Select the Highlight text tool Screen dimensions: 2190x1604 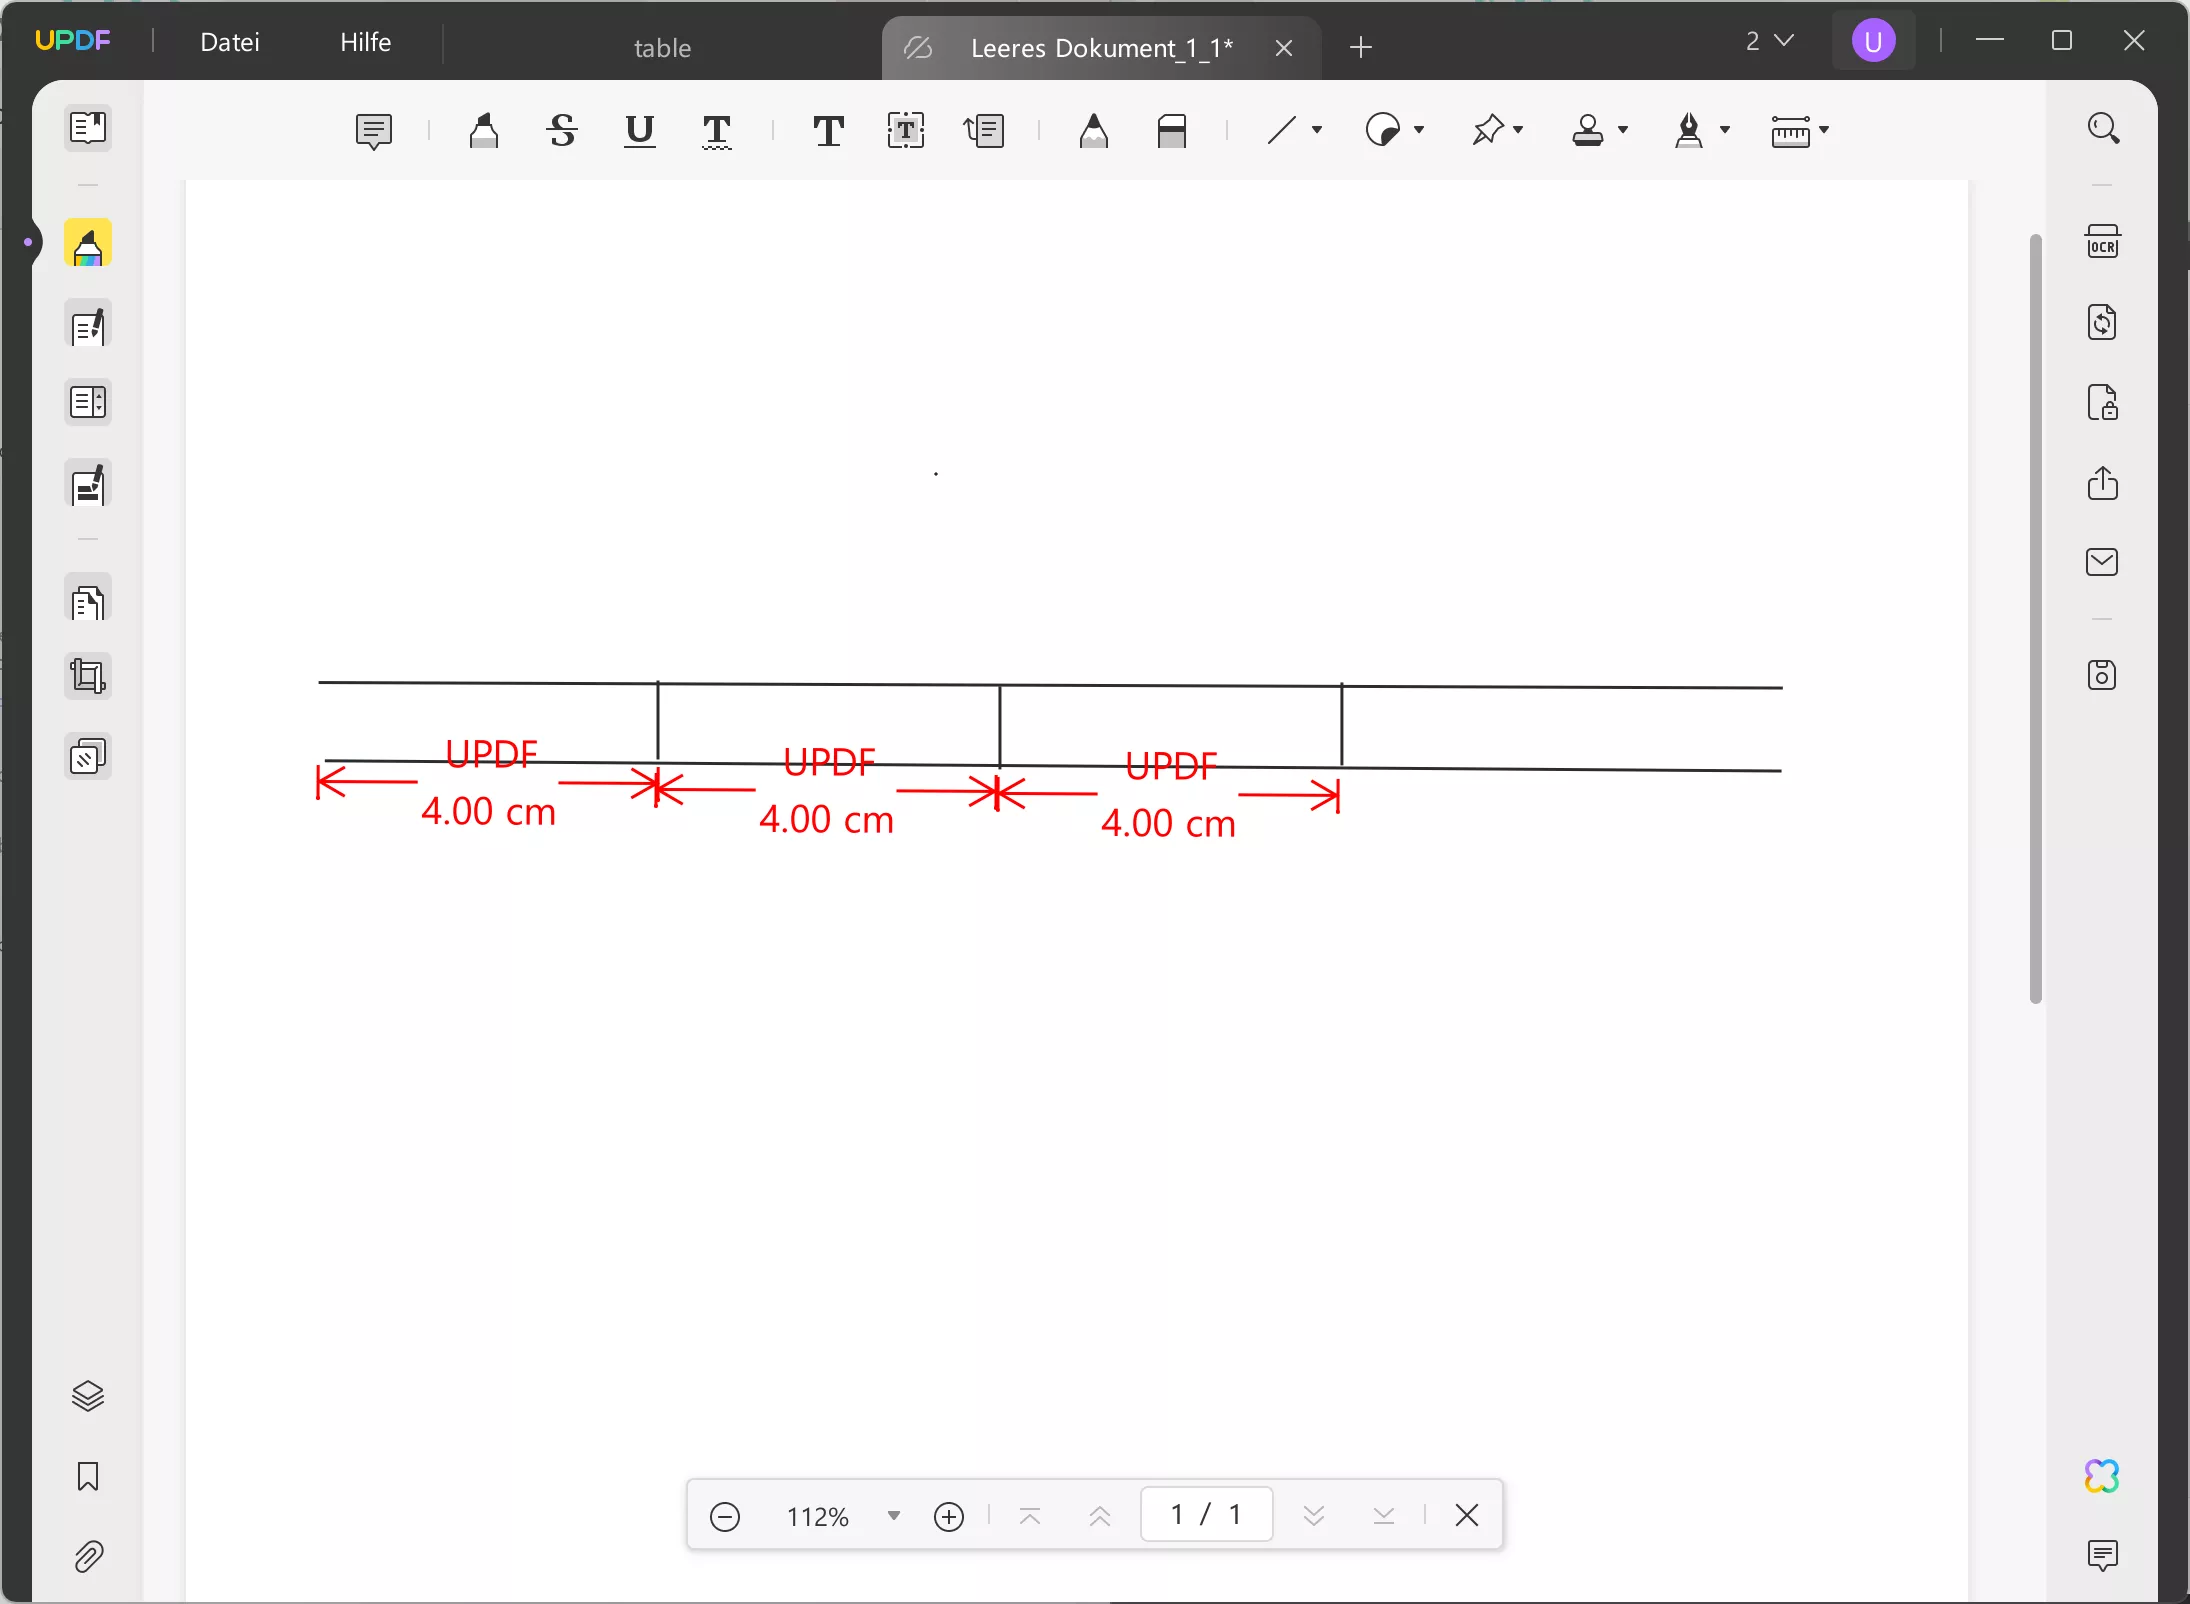(x=484, y=131)
